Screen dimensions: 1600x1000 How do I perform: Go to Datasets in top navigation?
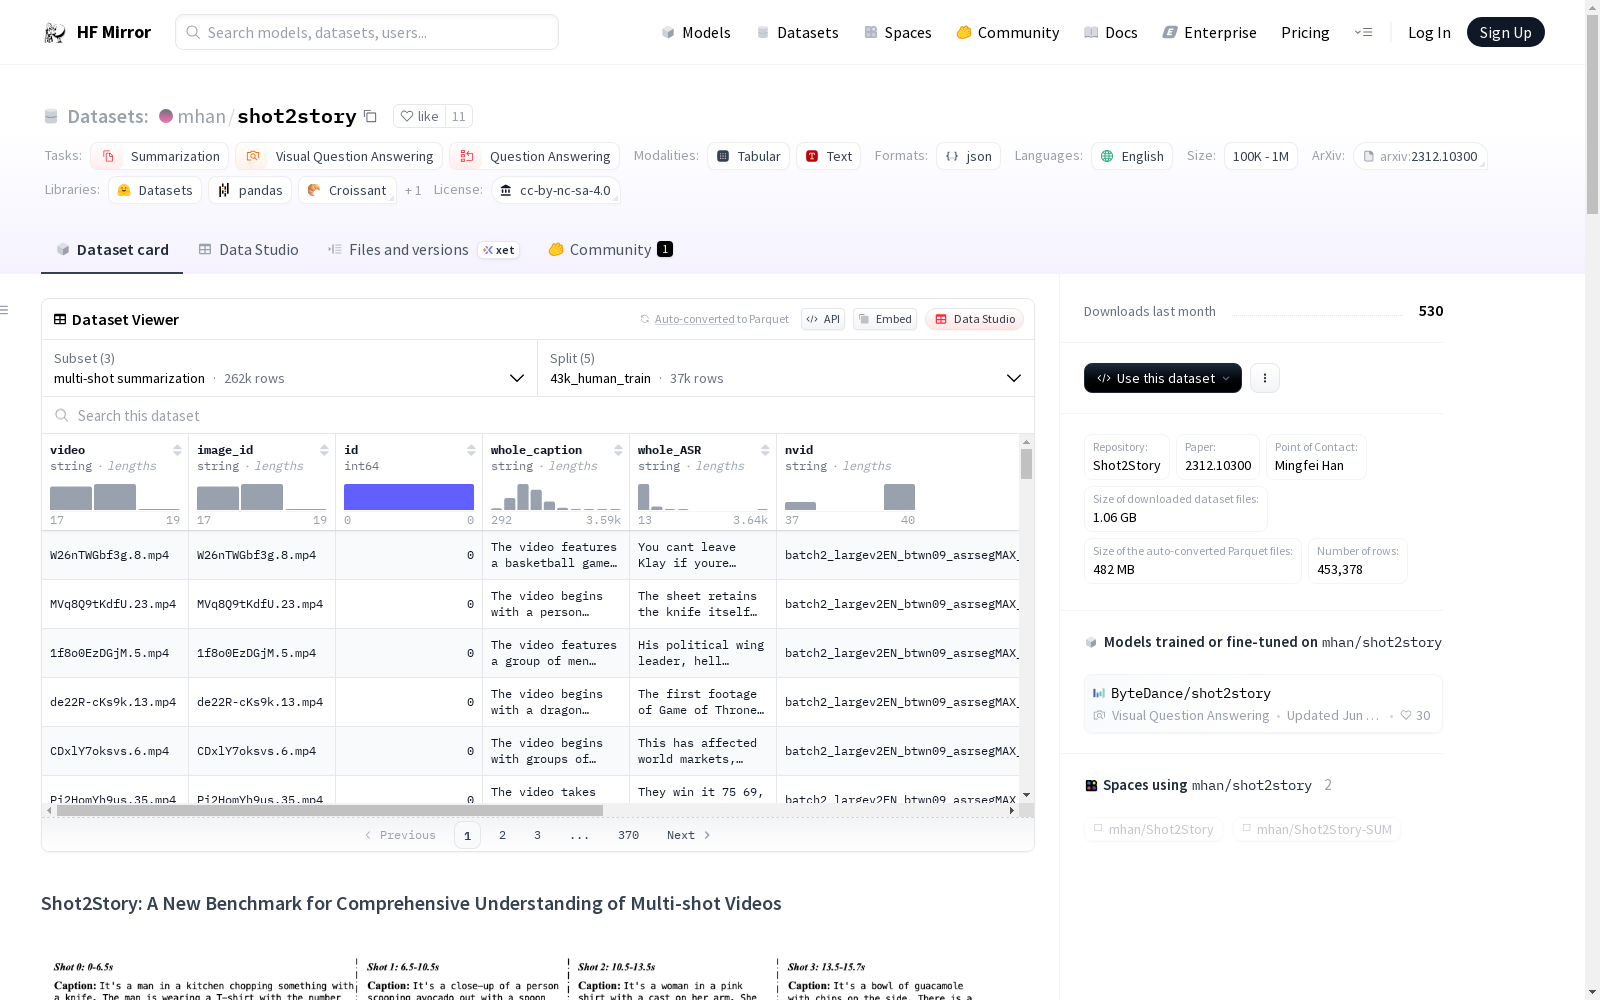(x=797, y=32)
